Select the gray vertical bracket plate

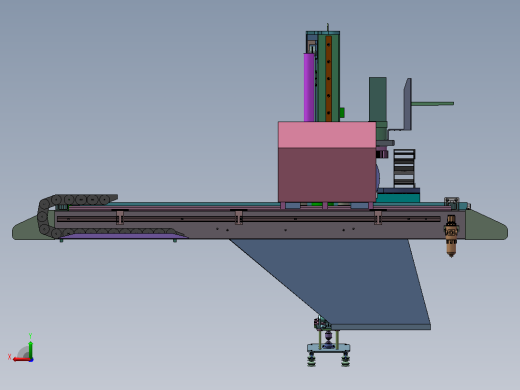point(408,104)
